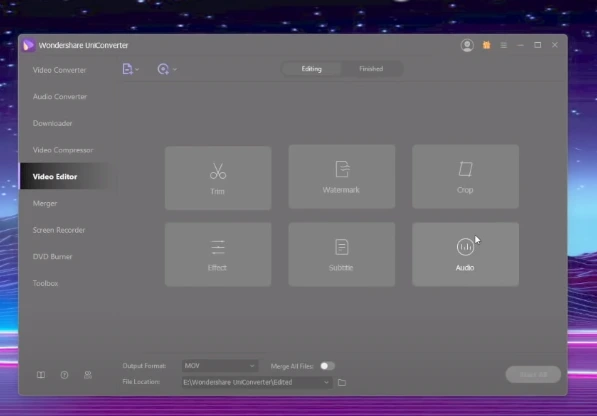Click the Add Files icon

127,69
